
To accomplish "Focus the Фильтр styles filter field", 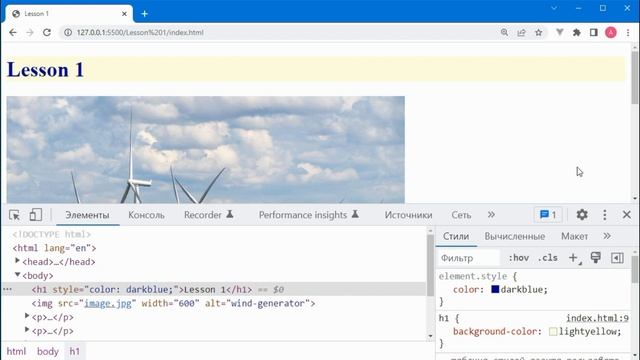I will coord(469,258).
